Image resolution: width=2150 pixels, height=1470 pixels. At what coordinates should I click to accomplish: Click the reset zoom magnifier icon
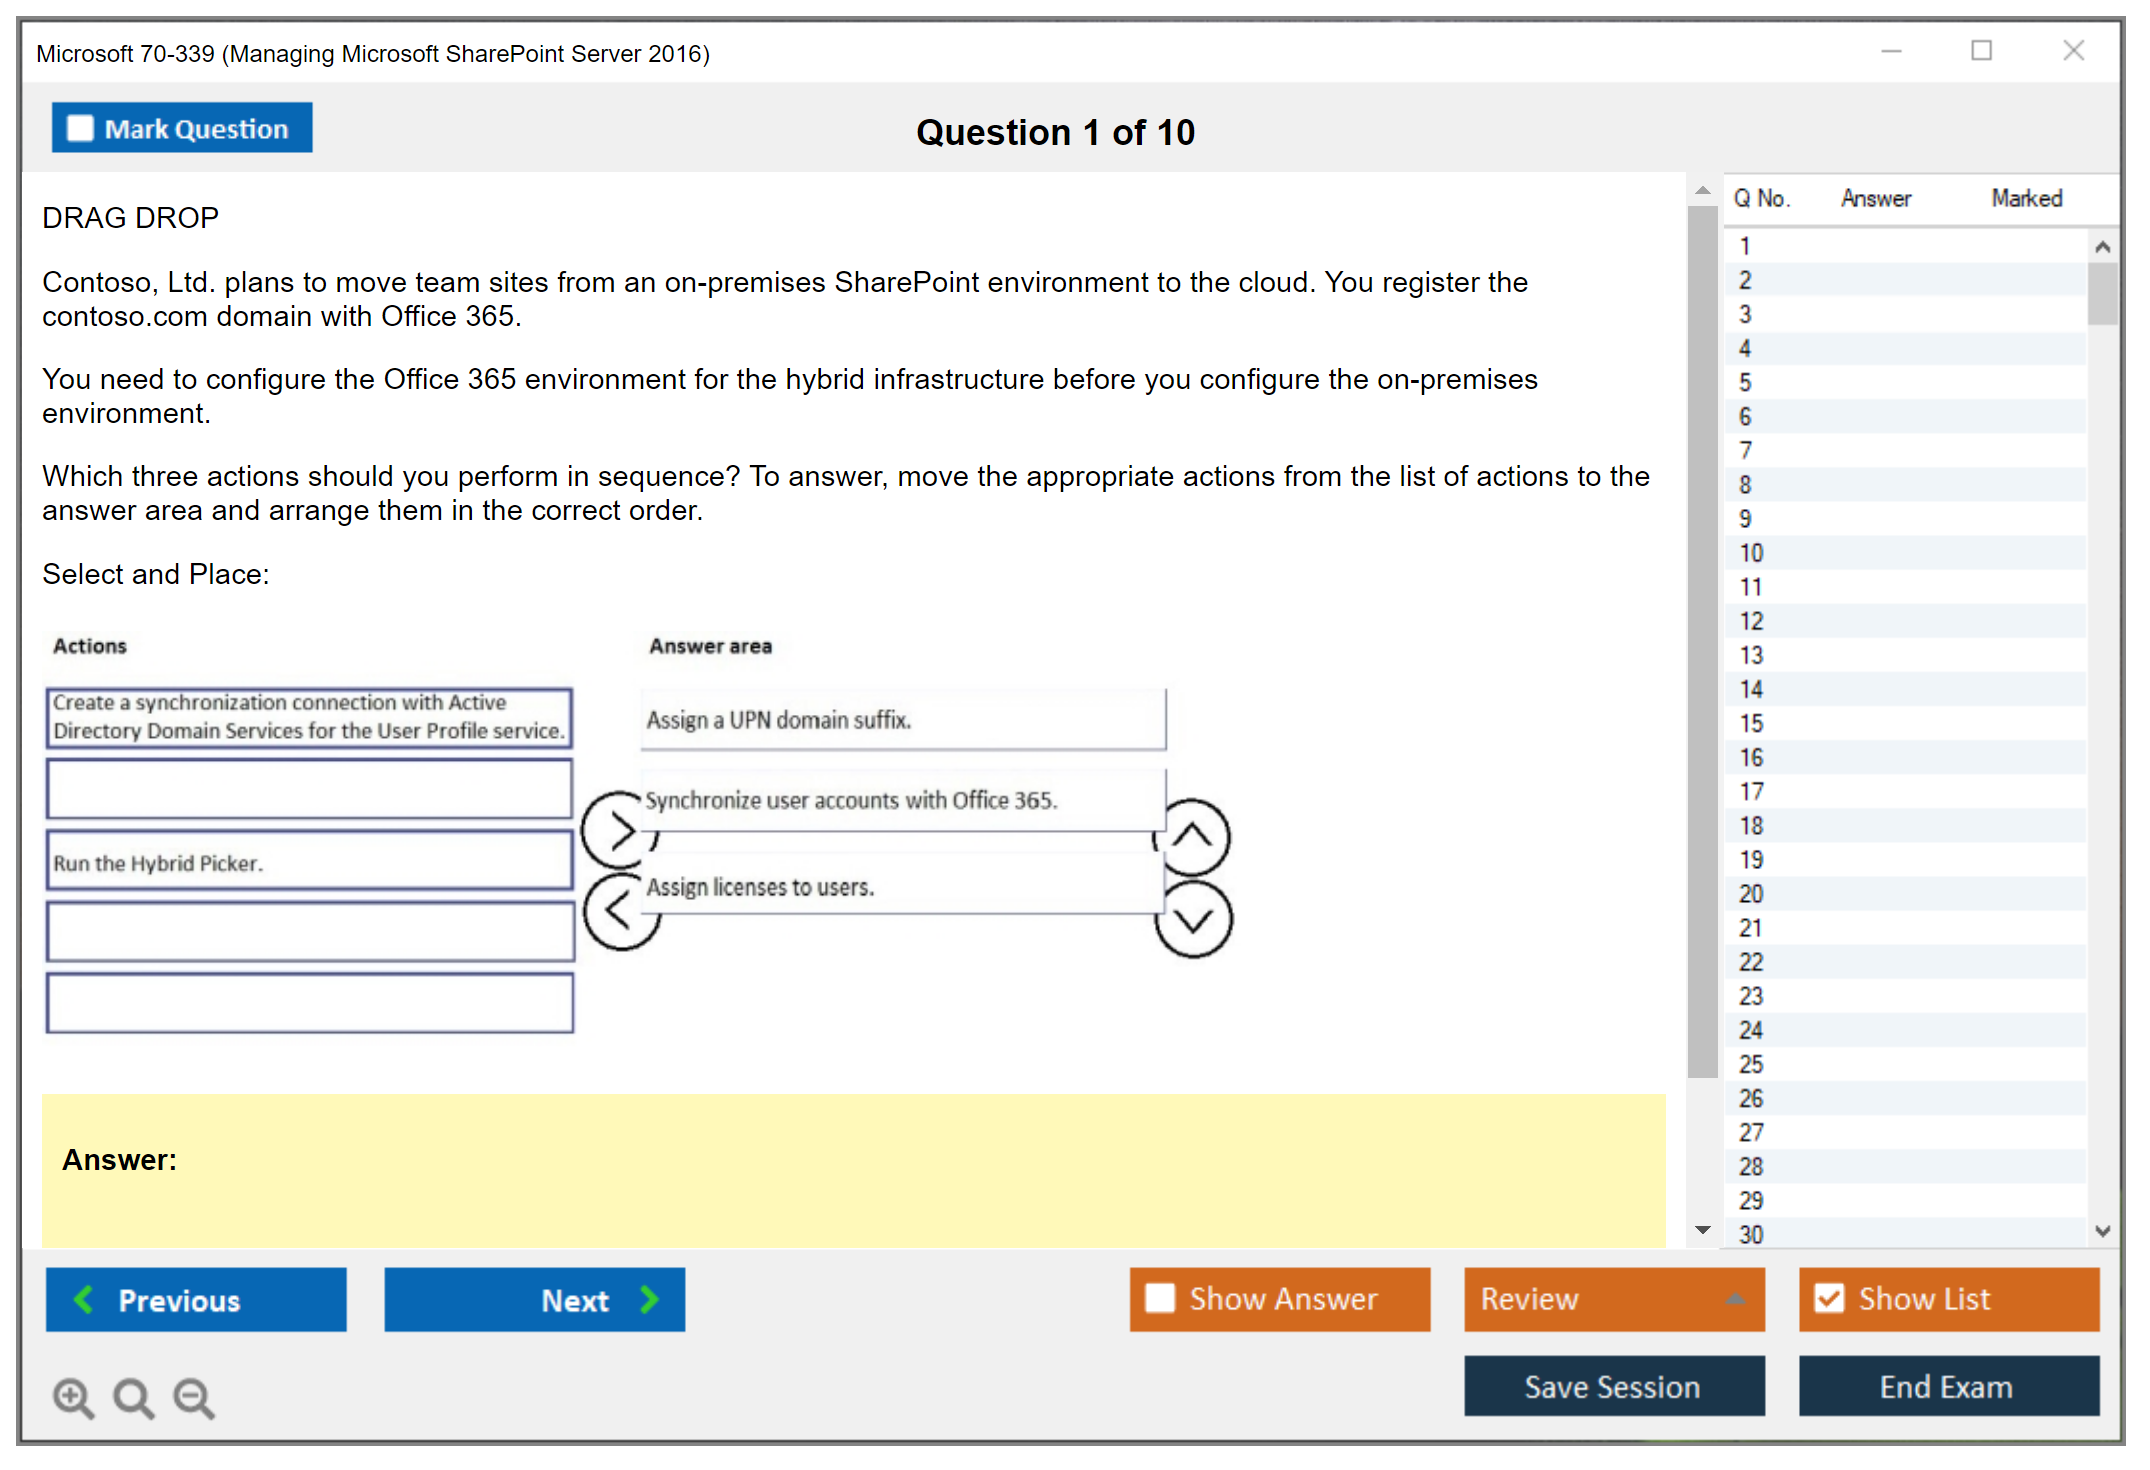click(133, 1397)
